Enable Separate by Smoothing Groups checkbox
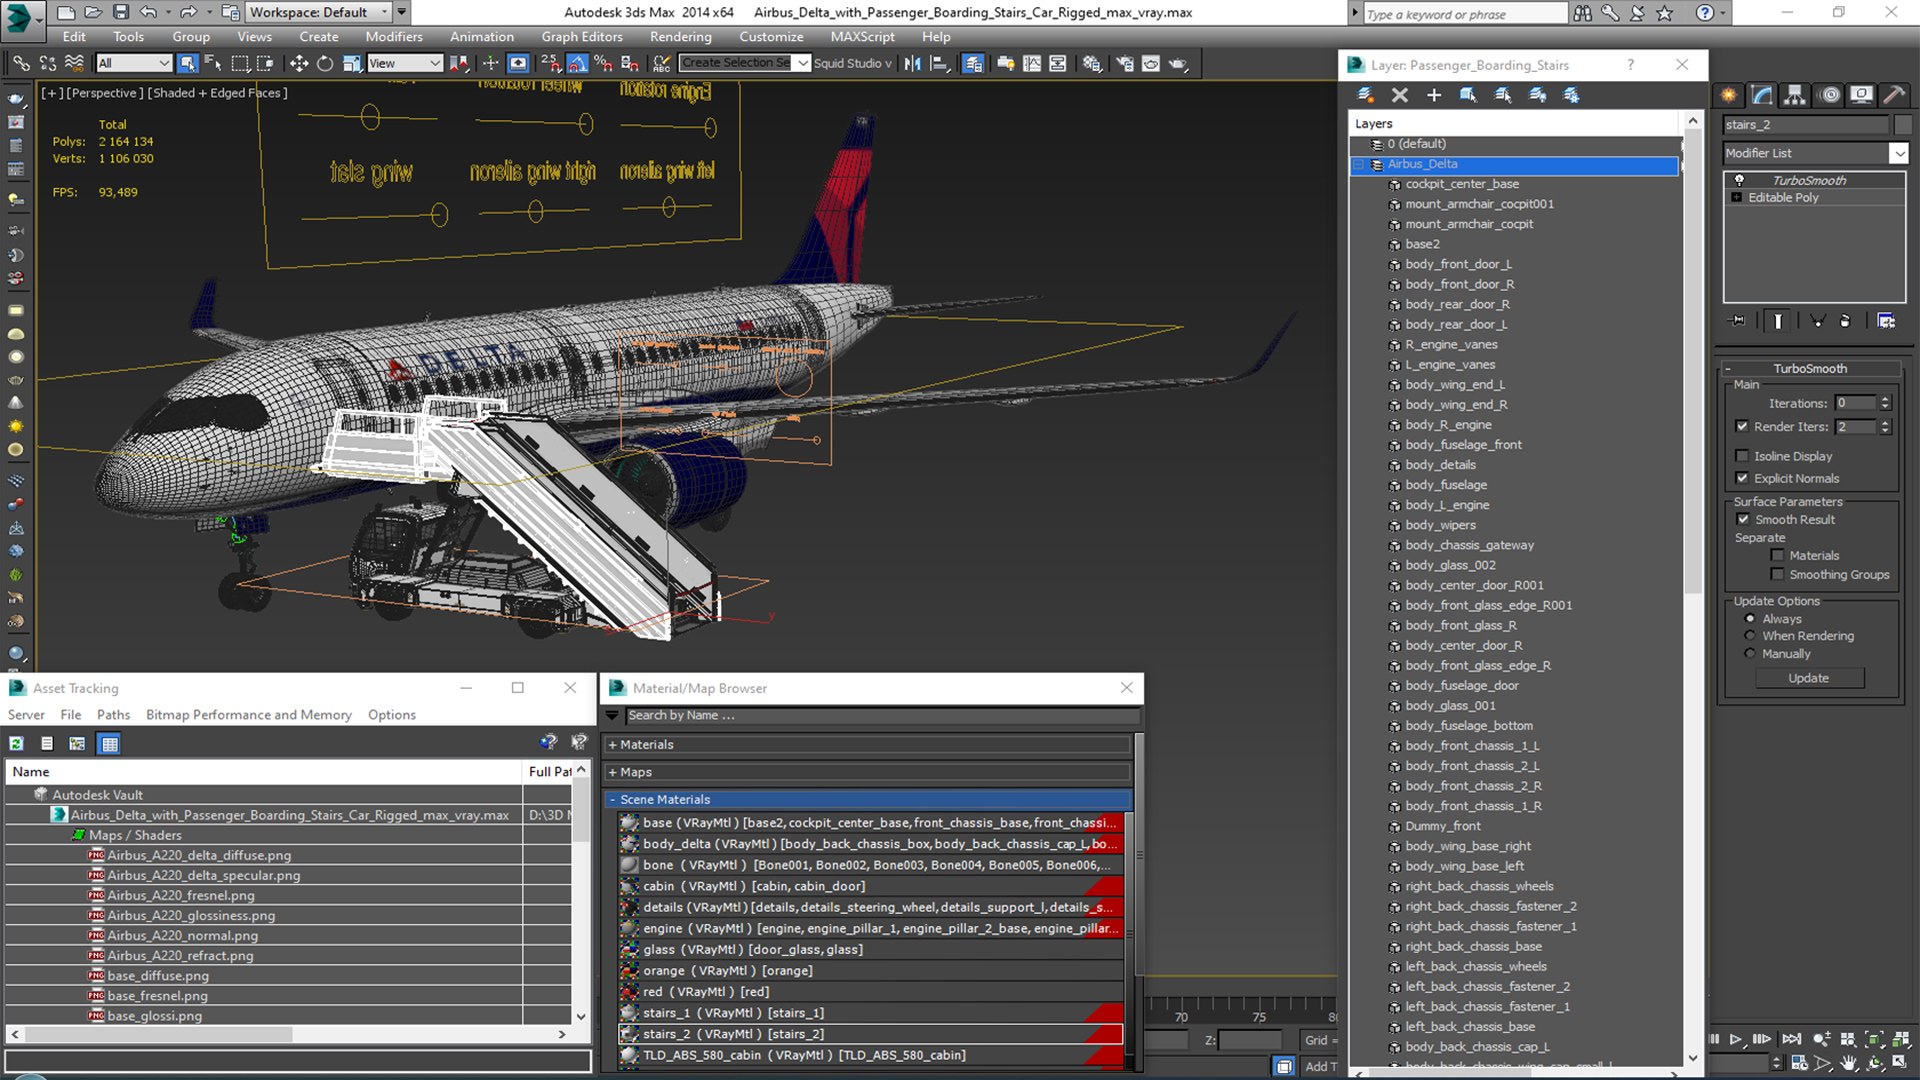The height and width of the screenshot is (1080, 1920). (x=1777, y=574)
